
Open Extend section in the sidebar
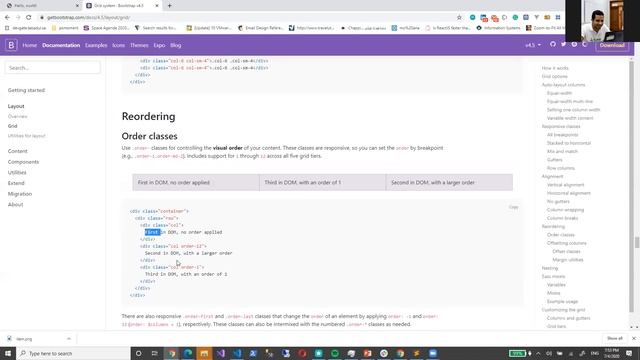(x=16, y=183)
